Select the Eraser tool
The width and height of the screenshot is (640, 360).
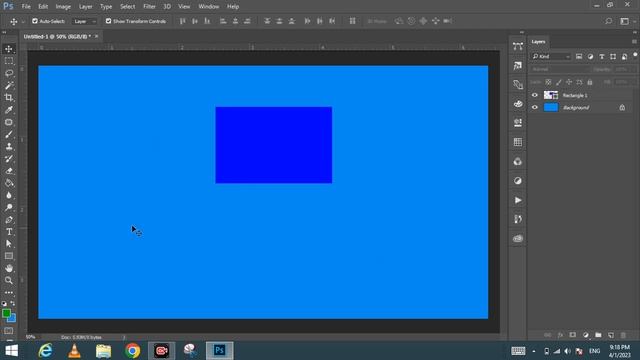click(x=9, y=171)
